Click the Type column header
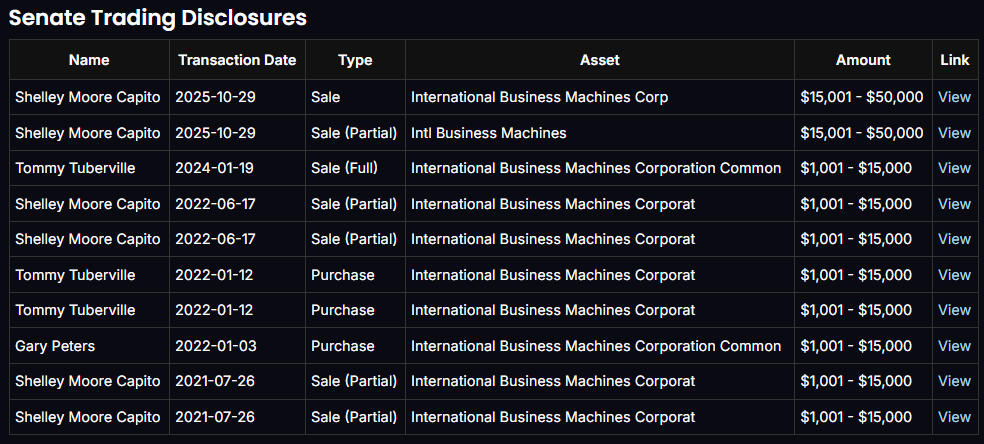Image resolution: width=984 pixels, height=444 pixels. [x=355, y=60]
